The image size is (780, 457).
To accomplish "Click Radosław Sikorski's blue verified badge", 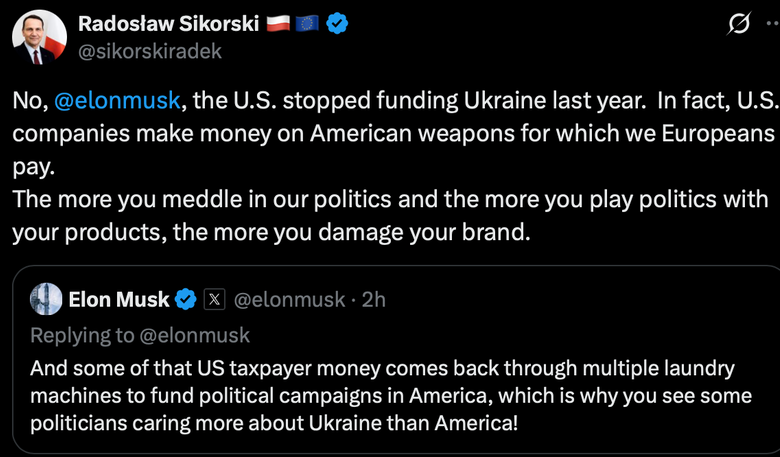I will point(337,23).
